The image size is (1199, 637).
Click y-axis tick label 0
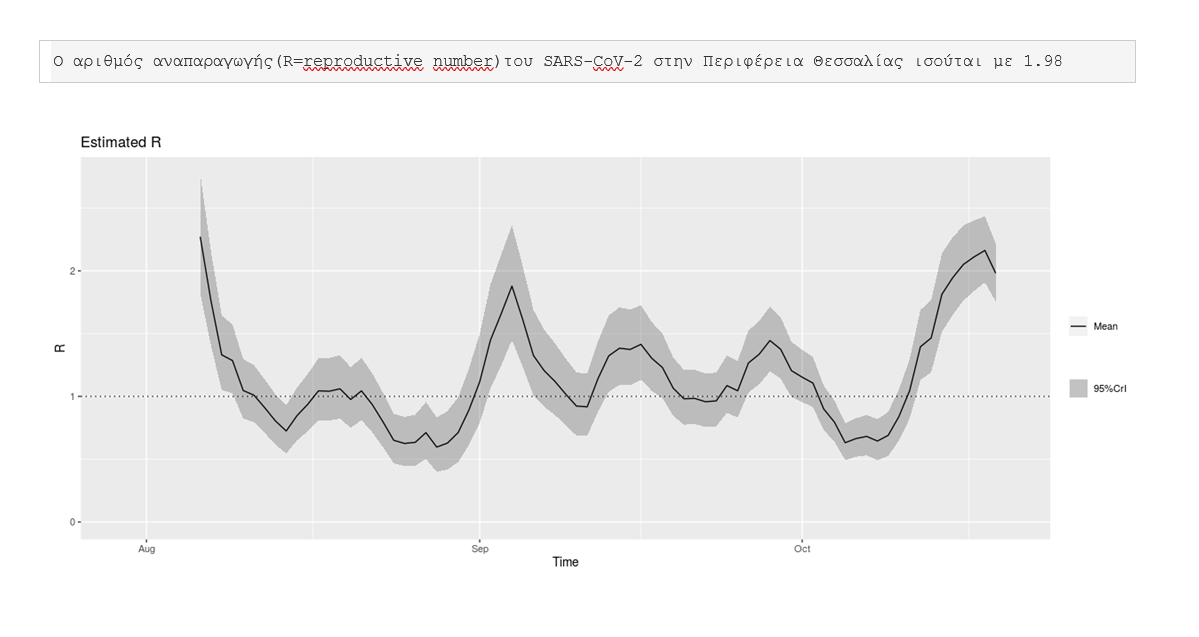click(73, 522)
